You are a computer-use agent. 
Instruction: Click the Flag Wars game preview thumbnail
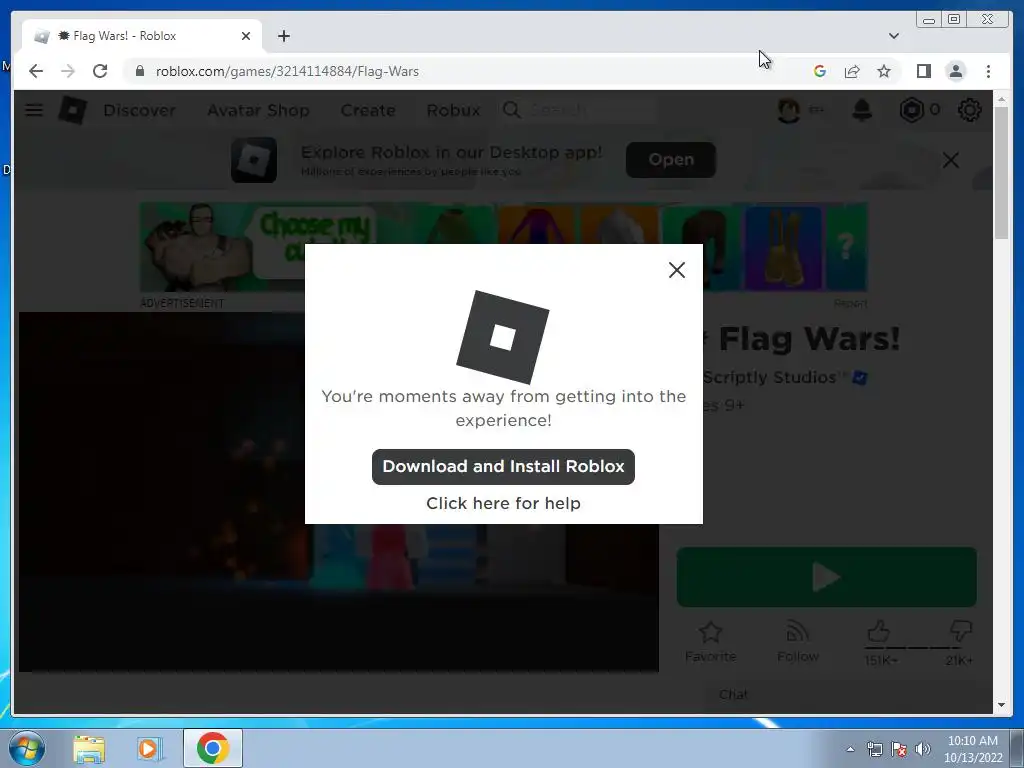[x=338, y=491]
